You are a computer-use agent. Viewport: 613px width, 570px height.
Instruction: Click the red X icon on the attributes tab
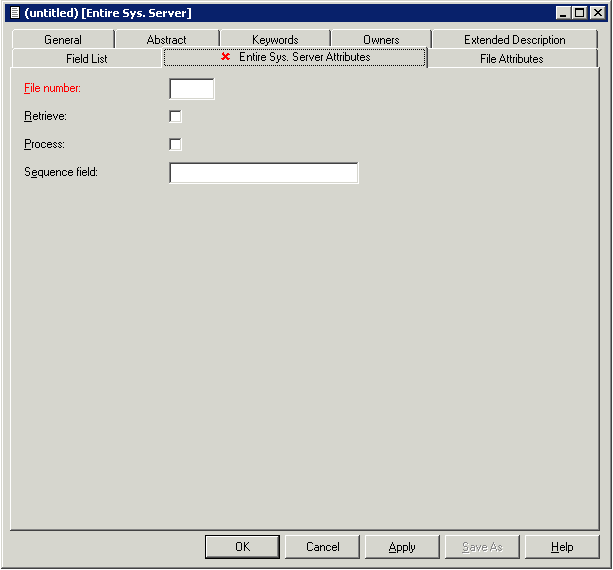pyautogui.click(x=226, y=57)
